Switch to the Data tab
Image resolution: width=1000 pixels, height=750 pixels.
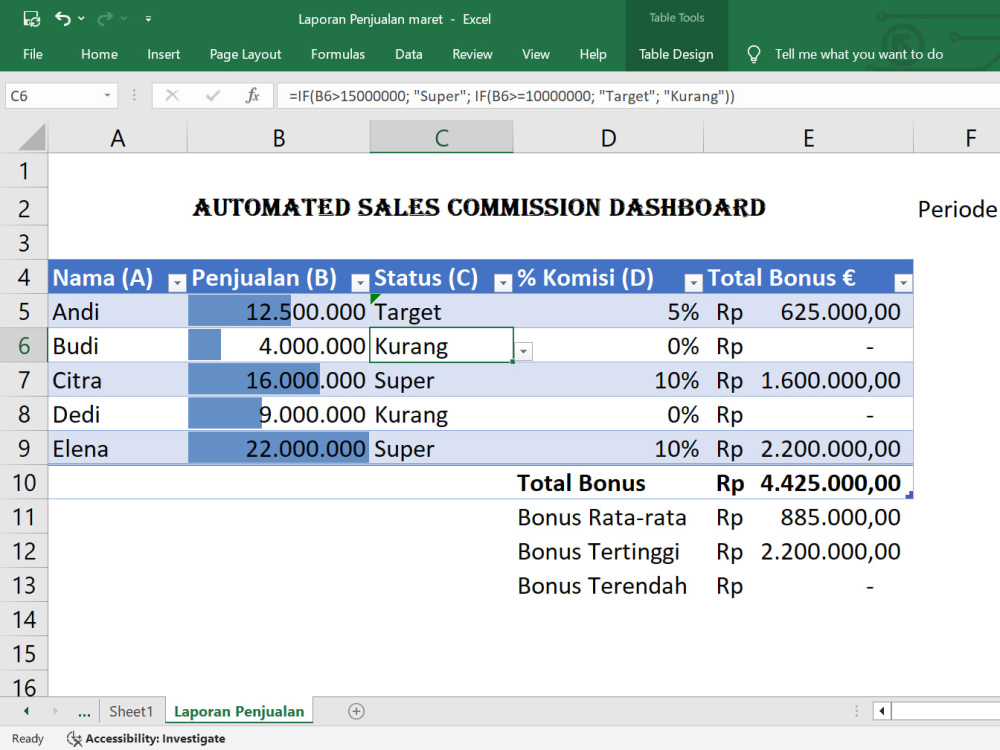[x=408, y=54]
